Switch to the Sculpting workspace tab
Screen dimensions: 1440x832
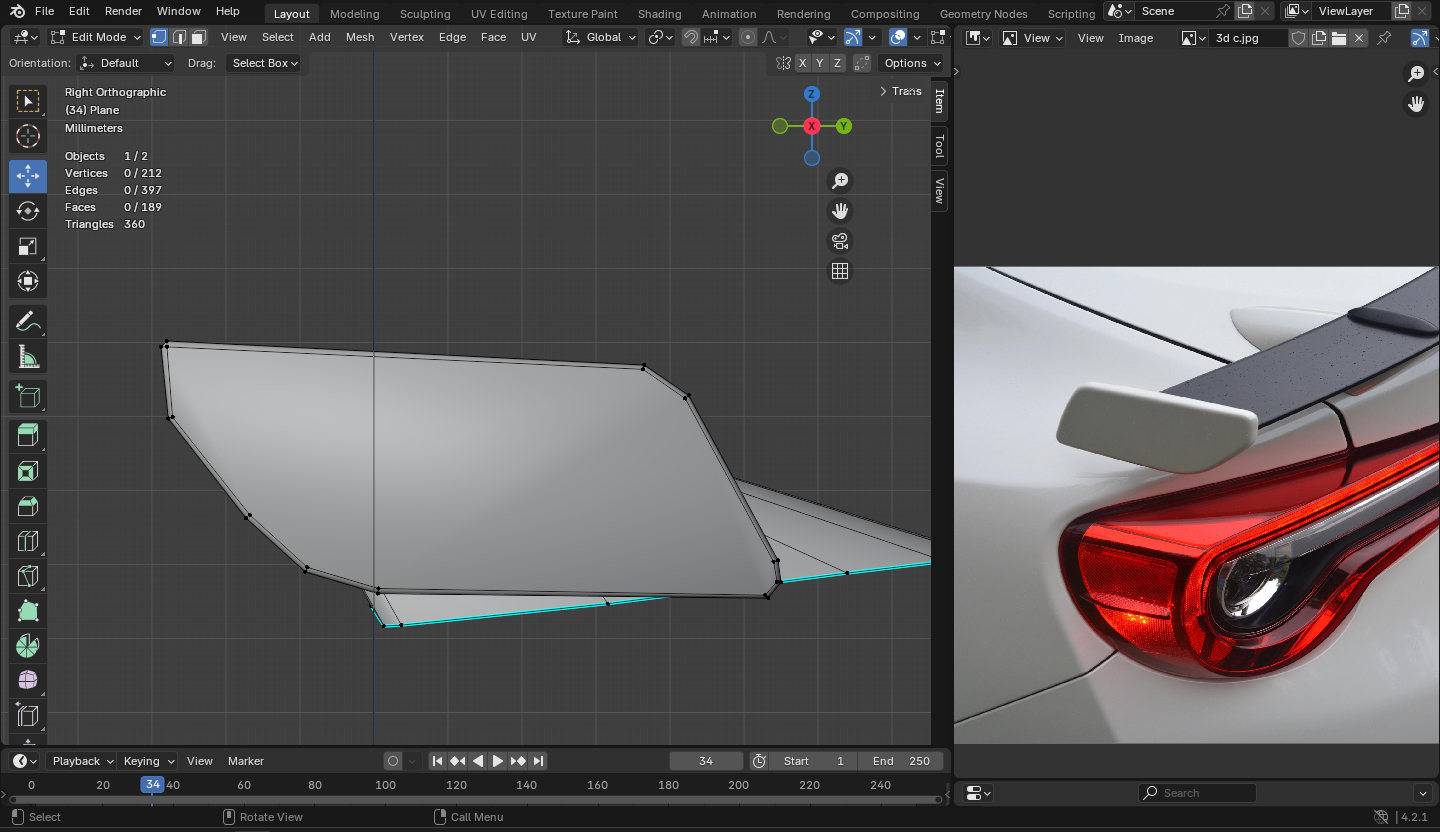[x=425, y=14]
